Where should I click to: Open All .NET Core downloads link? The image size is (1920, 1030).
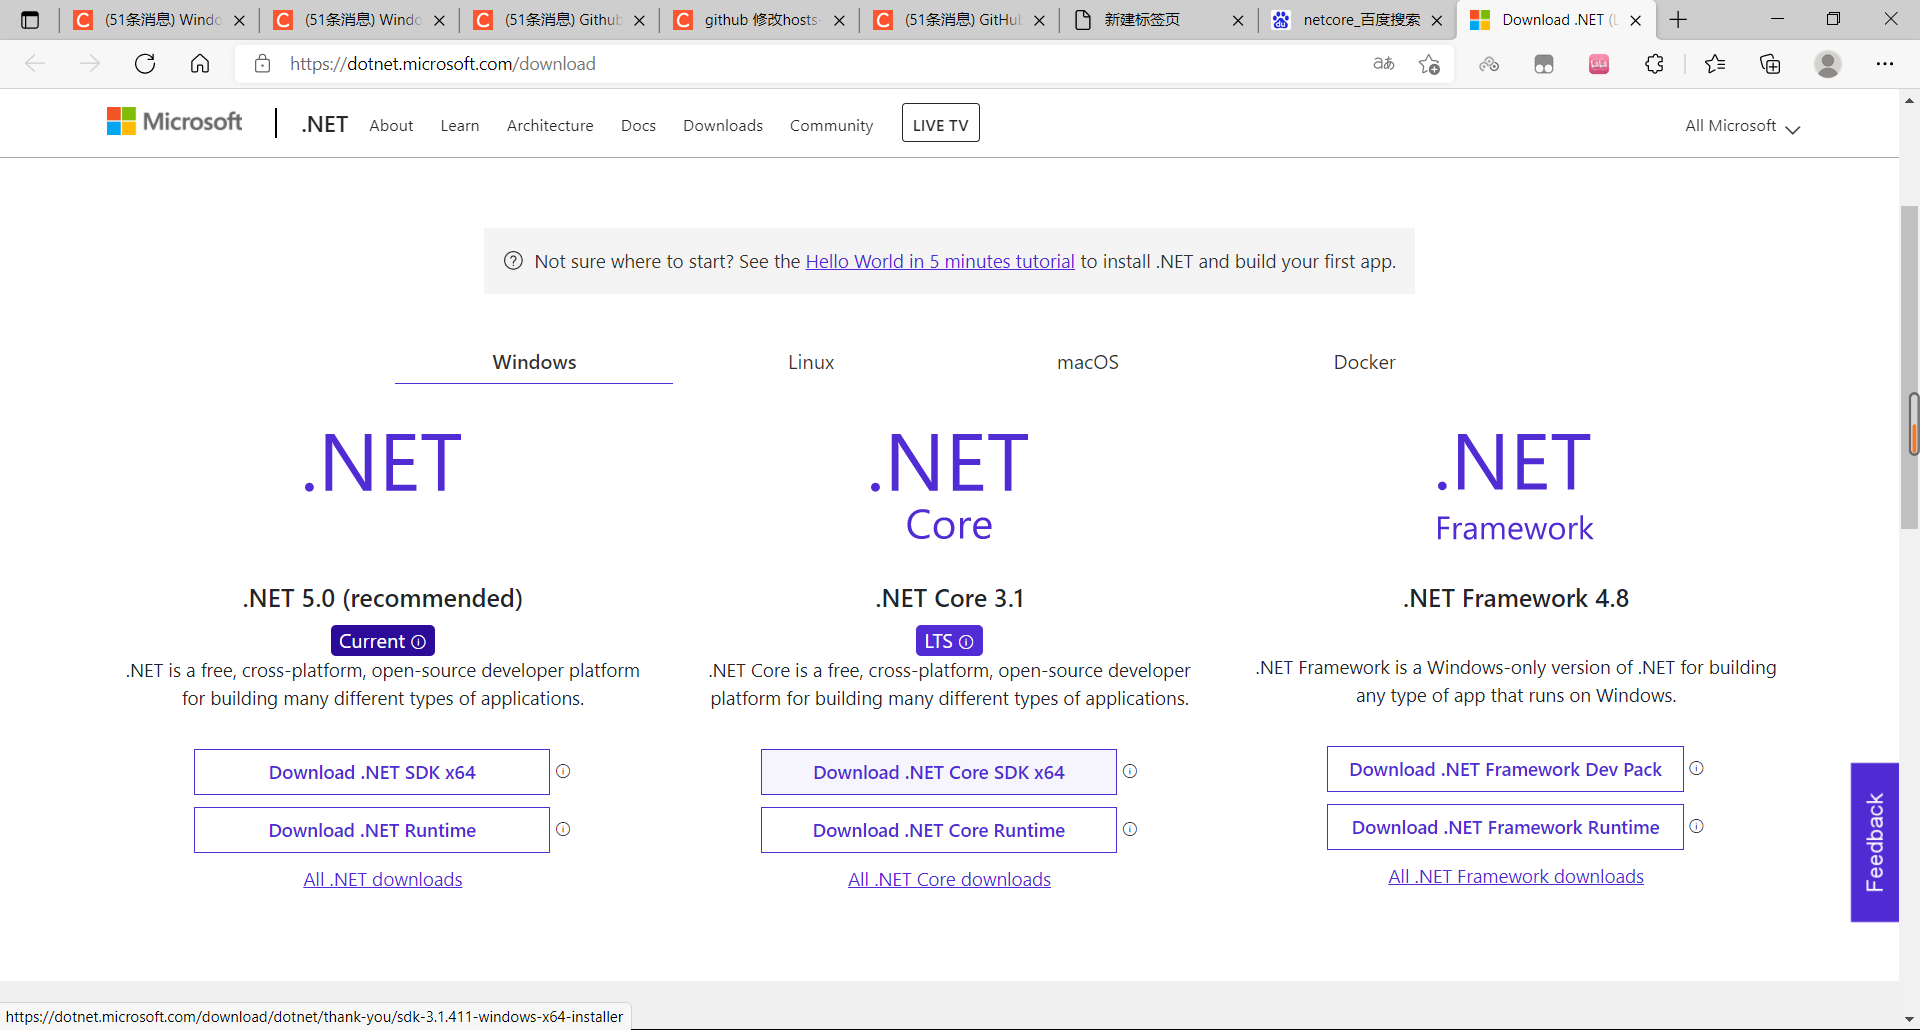point(949,880)
